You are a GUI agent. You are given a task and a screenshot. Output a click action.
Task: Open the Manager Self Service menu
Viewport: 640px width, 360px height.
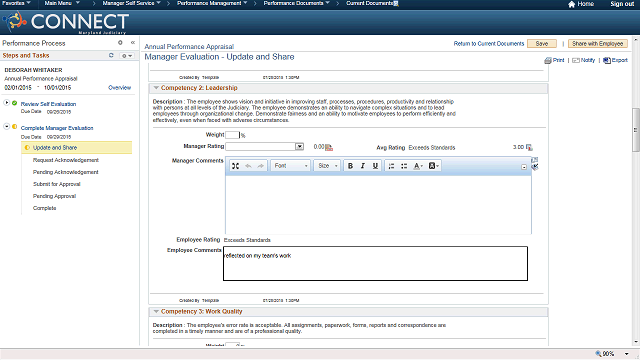pos(131,3)
